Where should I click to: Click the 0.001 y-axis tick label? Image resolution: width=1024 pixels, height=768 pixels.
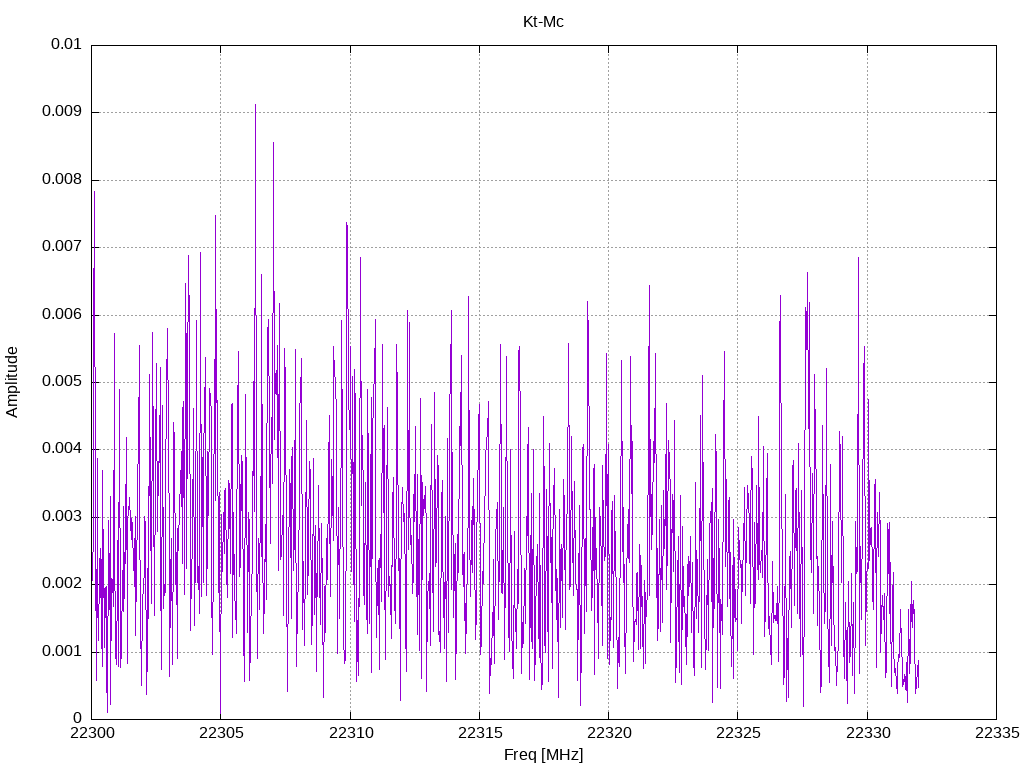point(62,651)
